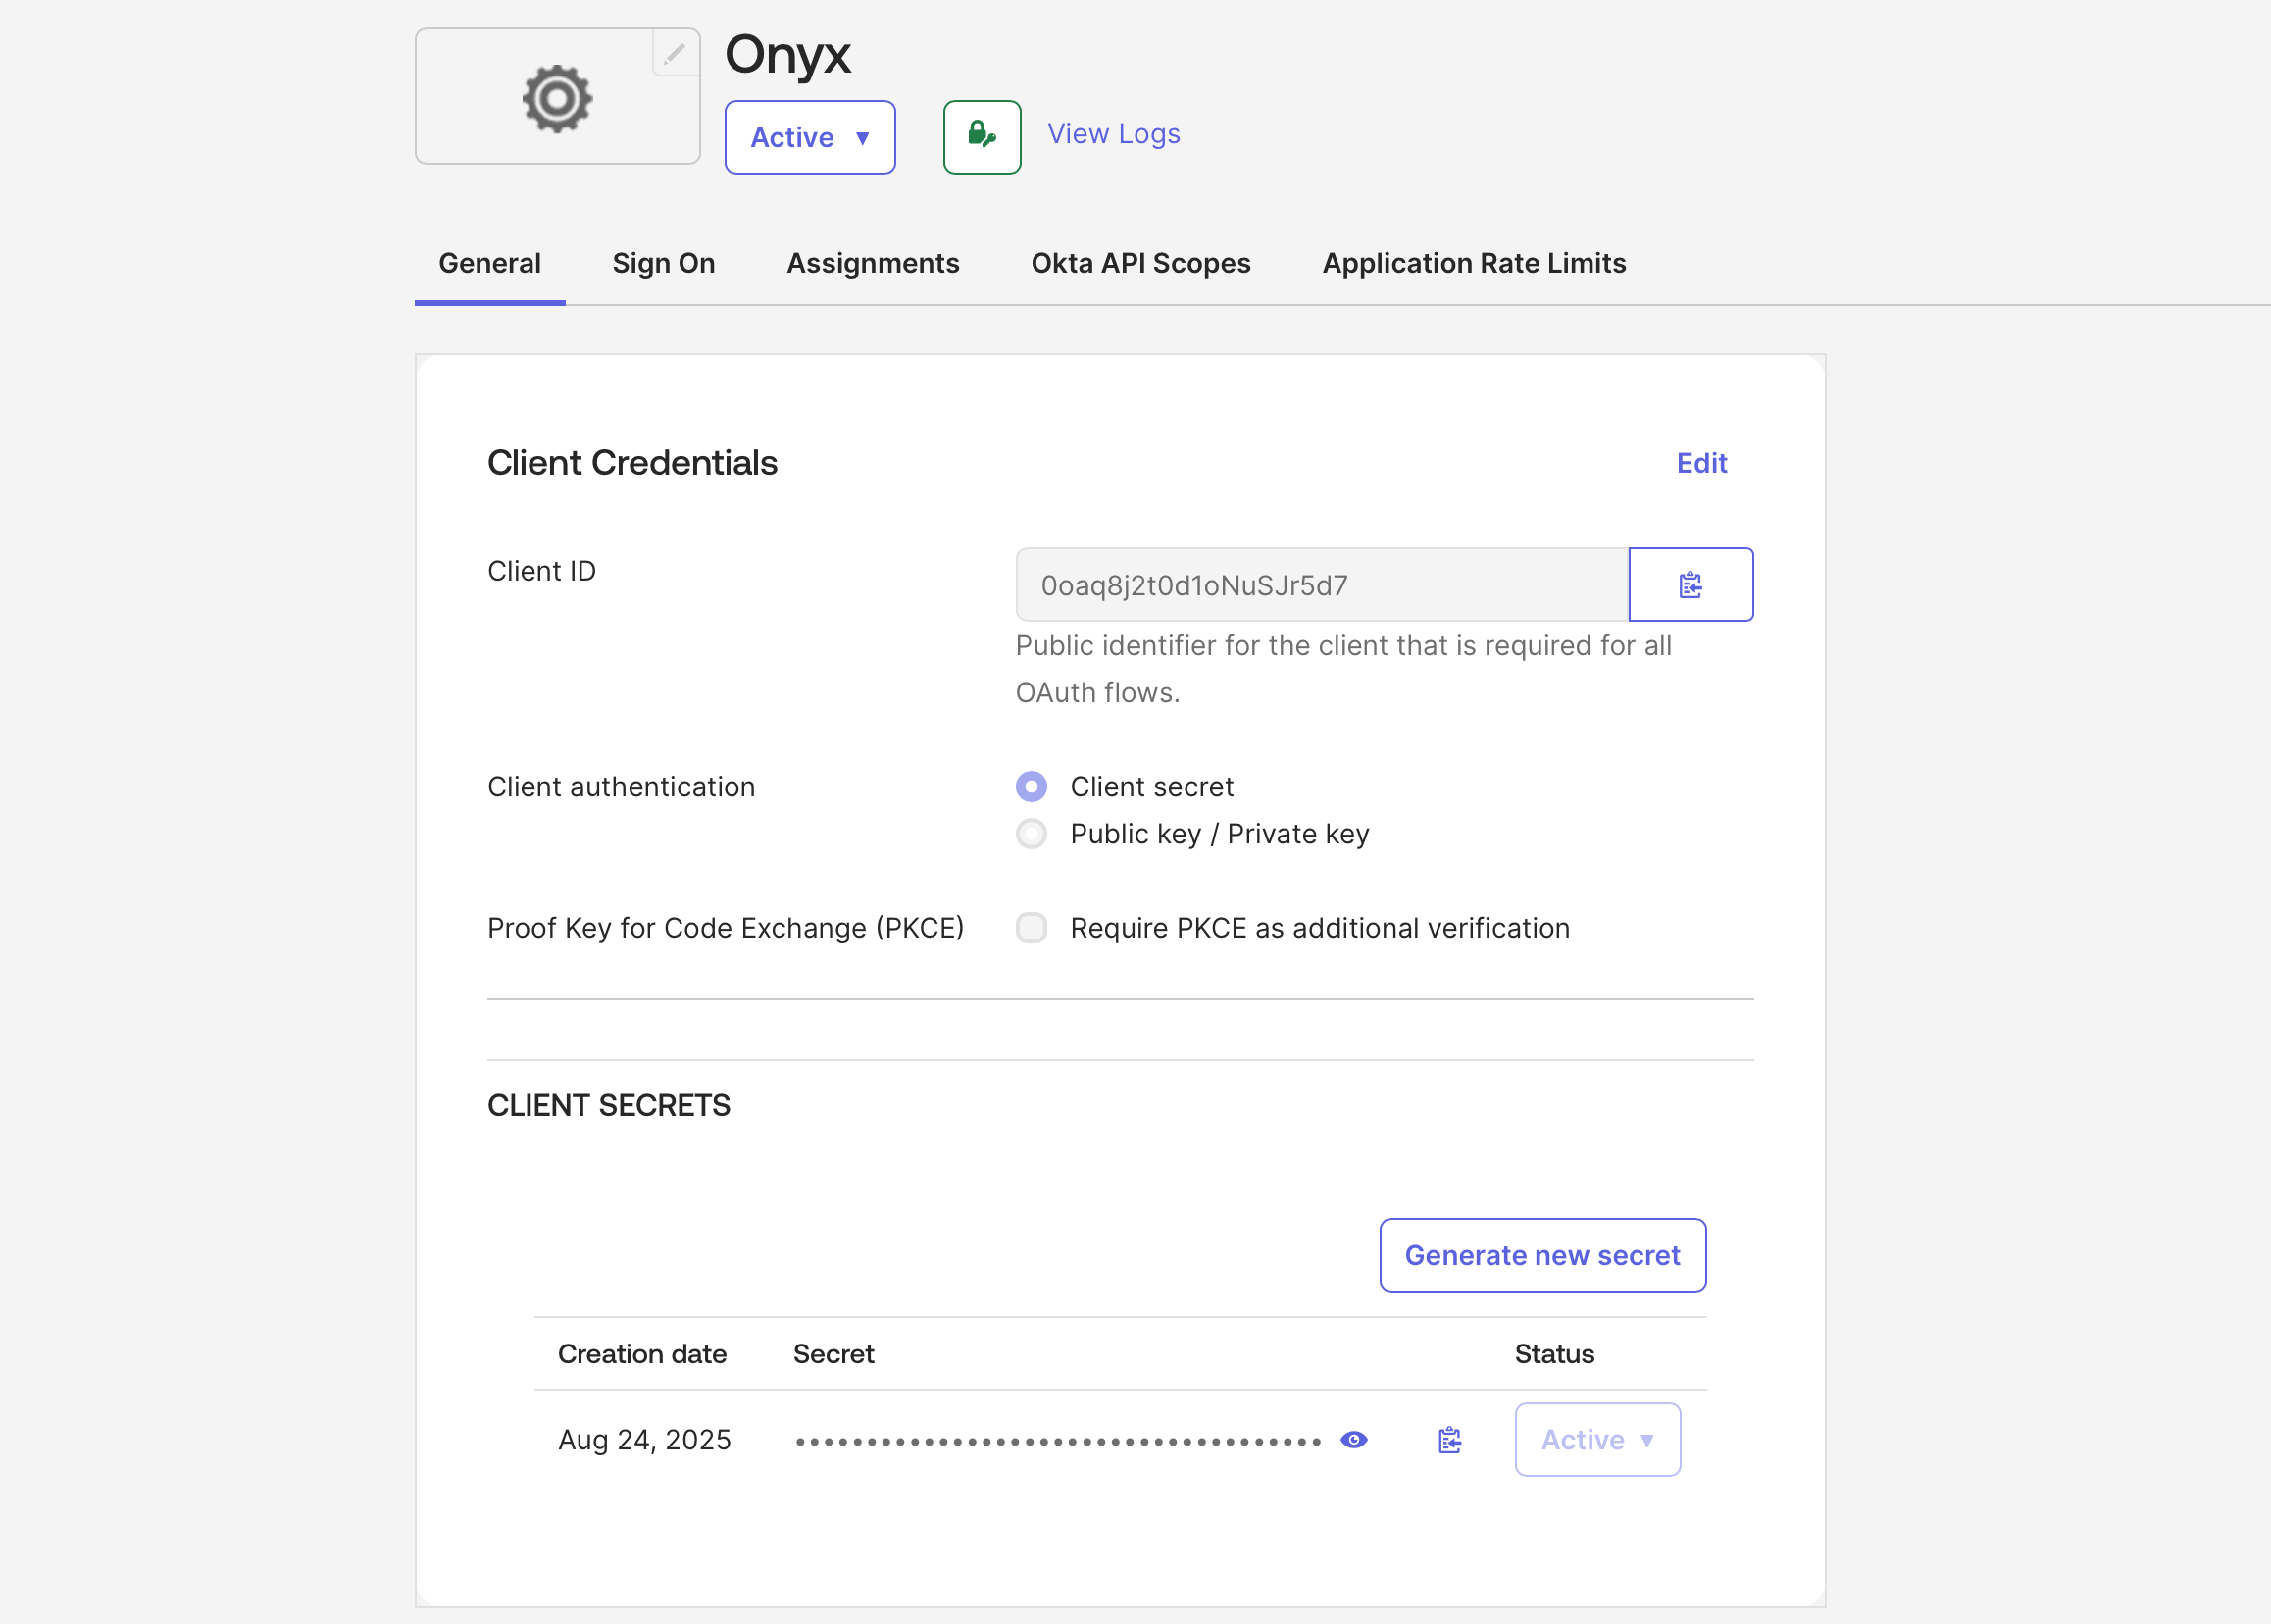Click the green lock icon beside Active
The height and width of the screenshot is (1624, 2271).
[981, 137]
